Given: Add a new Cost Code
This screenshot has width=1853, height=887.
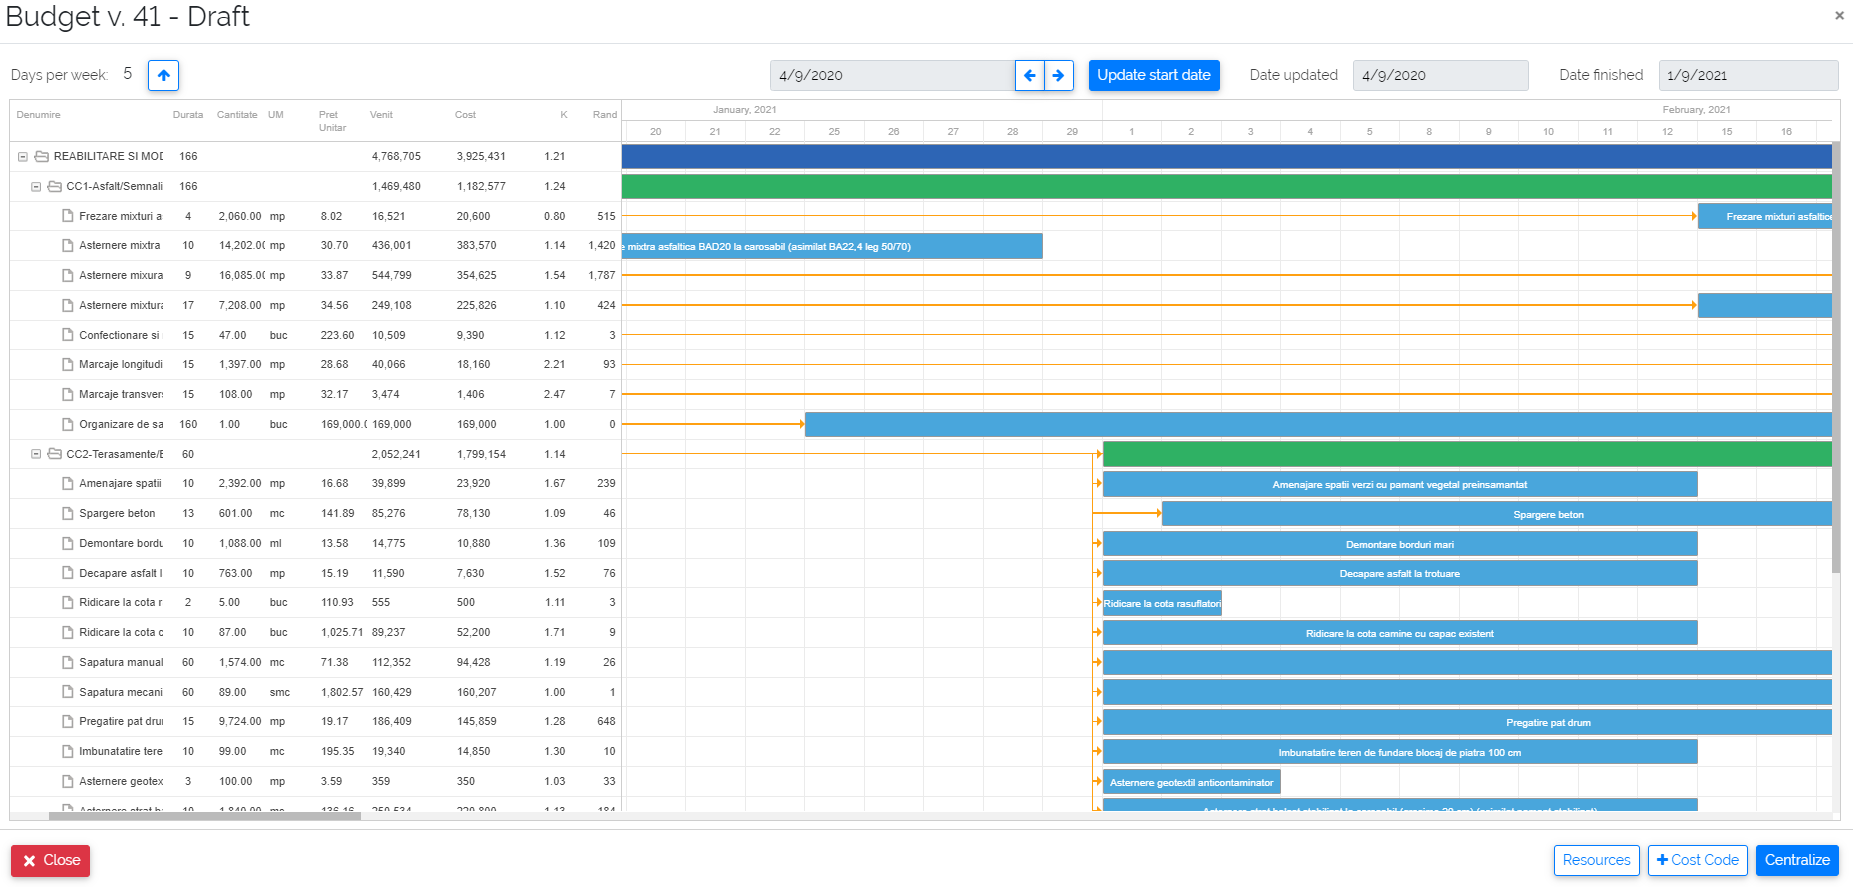Looking at the screenshot, I should tap(1697, 860).
